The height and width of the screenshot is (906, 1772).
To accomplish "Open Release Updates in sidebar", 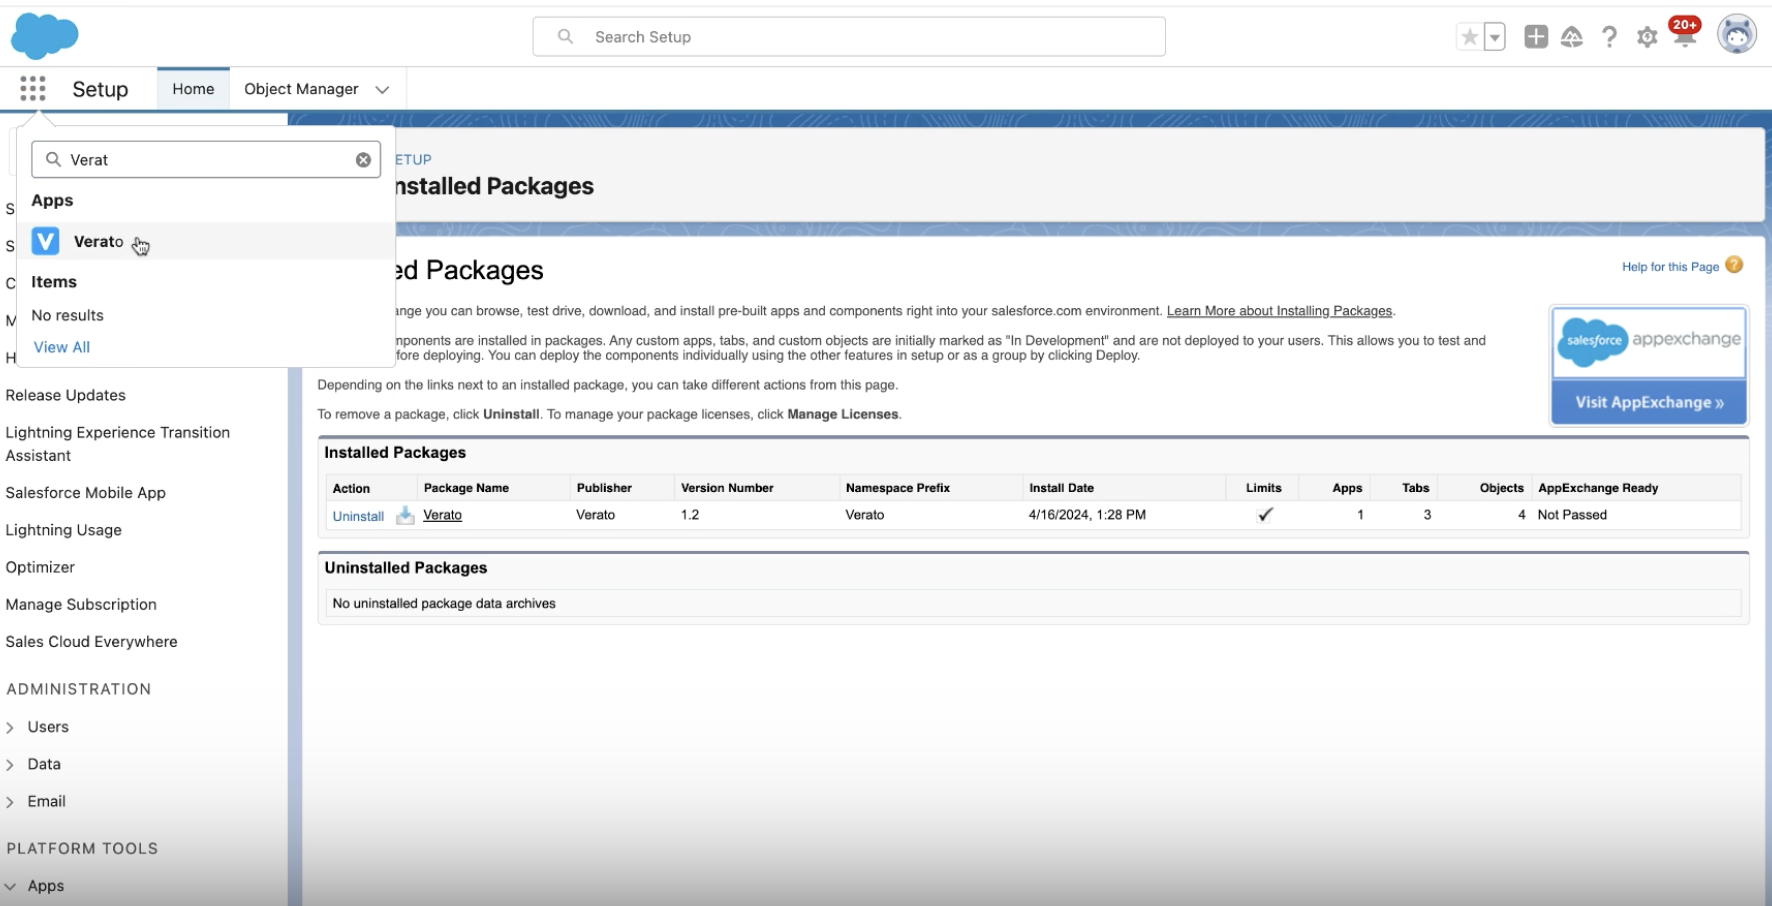I will [66, 395].
